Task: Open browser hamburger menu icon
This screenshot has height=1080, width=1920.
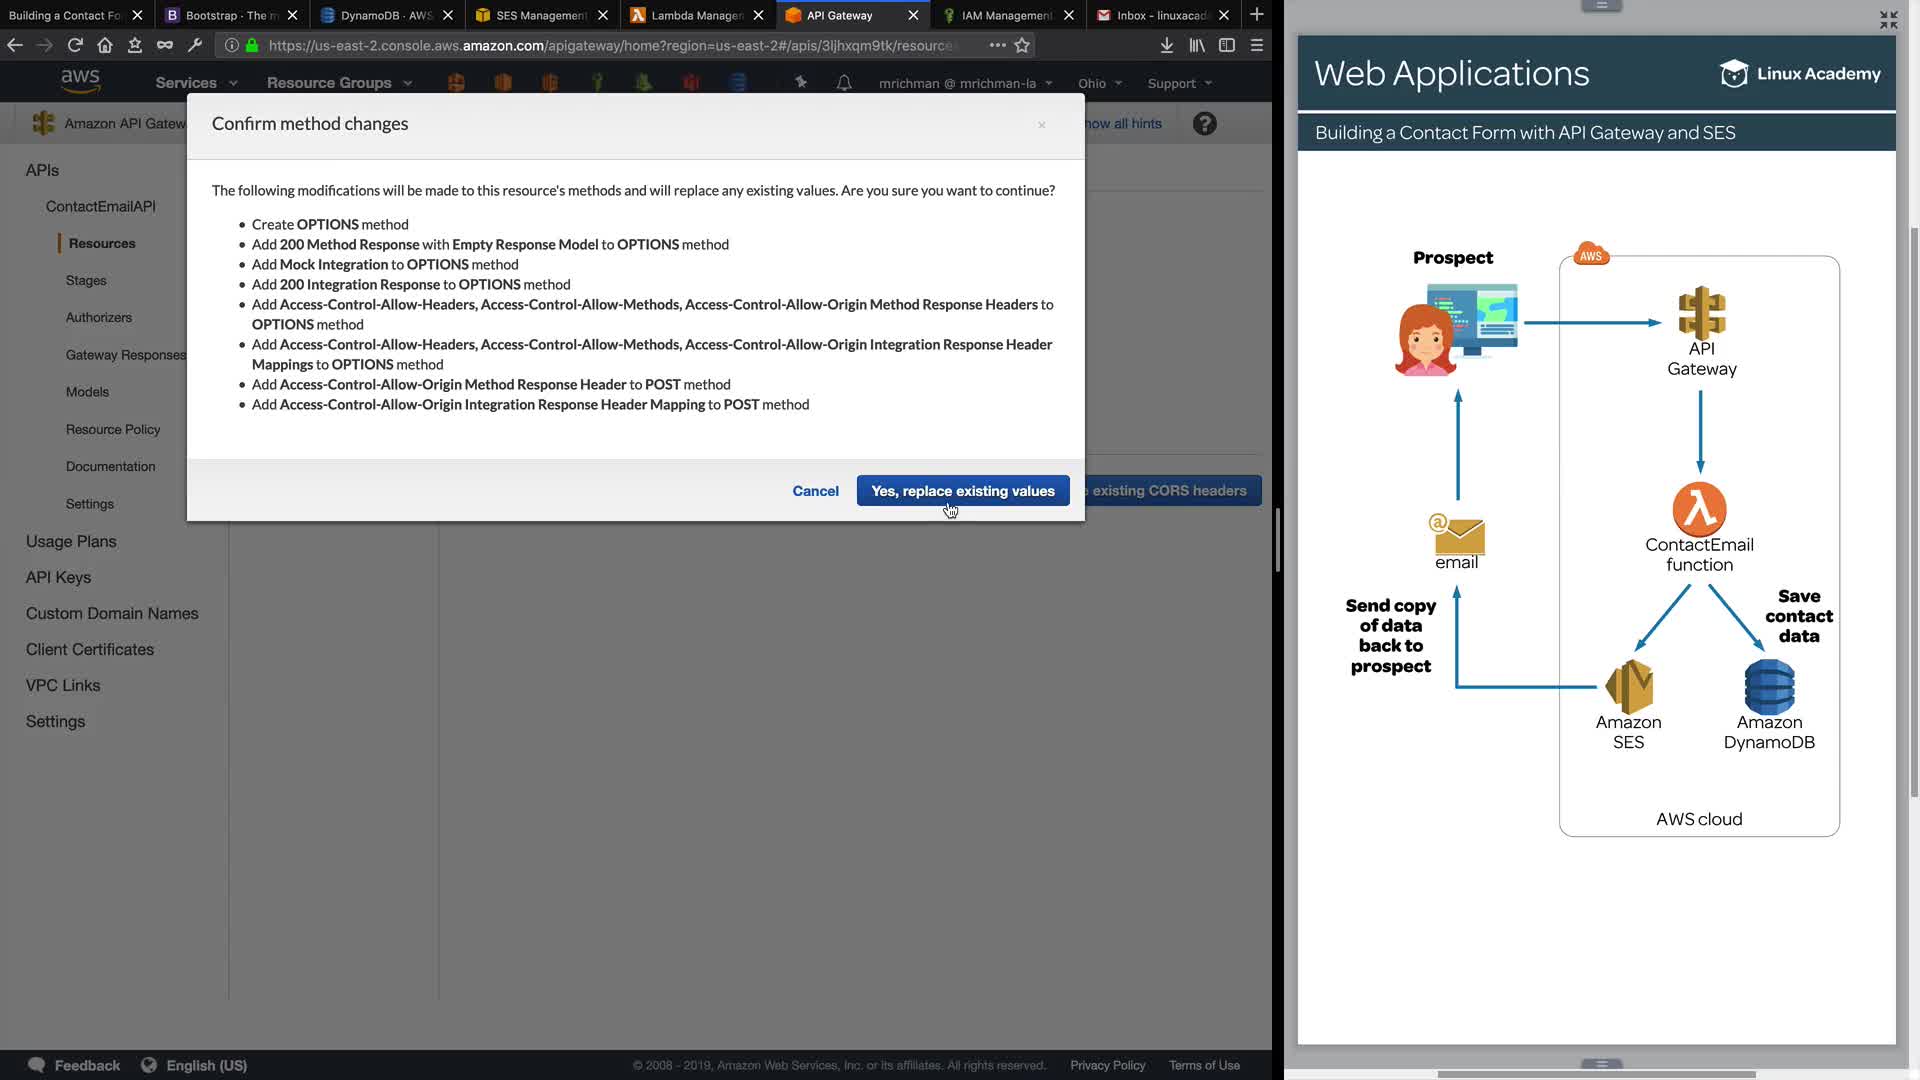Action: point(1257,45)
